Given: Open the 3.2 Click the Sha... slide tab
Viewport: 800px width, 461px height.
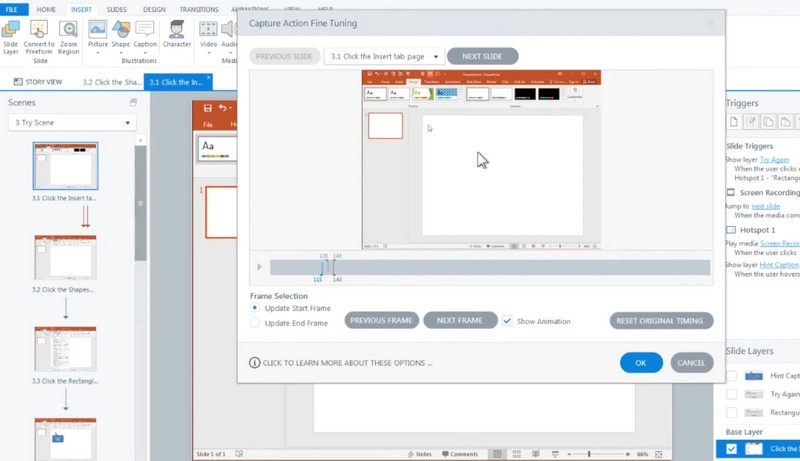Looking at the screenshot, I should (x=112, y=82).
